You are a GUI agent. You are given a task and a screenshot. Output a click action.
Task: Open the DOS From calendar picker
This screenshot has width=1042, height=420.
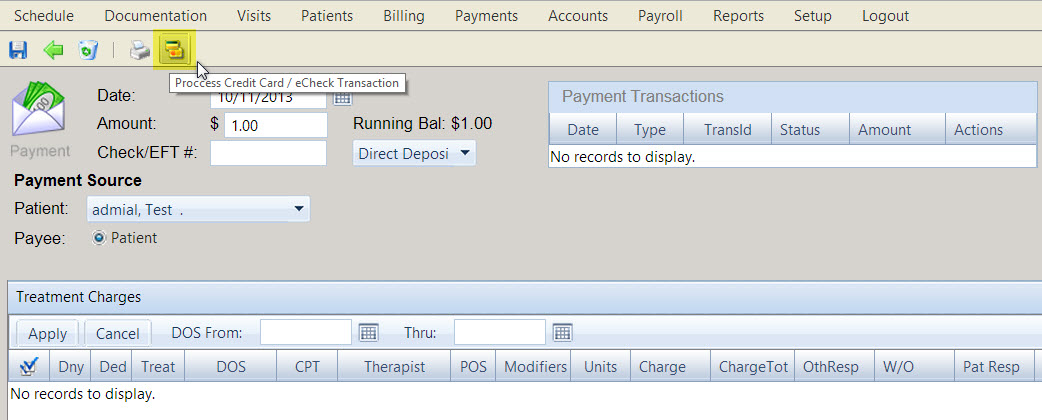[x=368, y=333]
